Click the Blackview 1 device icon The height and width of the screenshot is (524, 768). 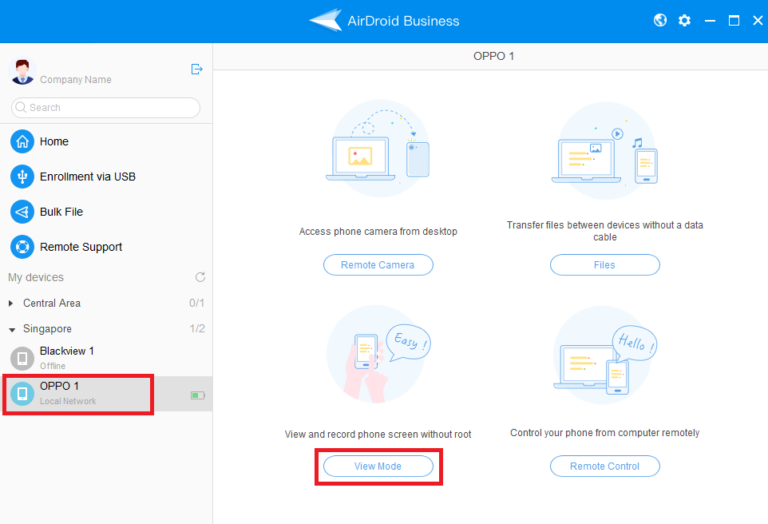point(22,358)
